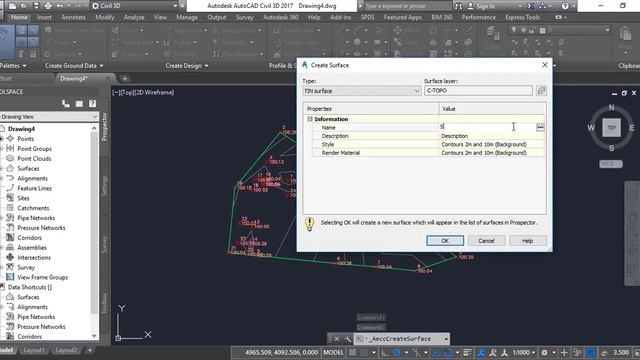640x360 pixels.
Task: Cancel the Create Surface dialog
Action: (486, 241)
